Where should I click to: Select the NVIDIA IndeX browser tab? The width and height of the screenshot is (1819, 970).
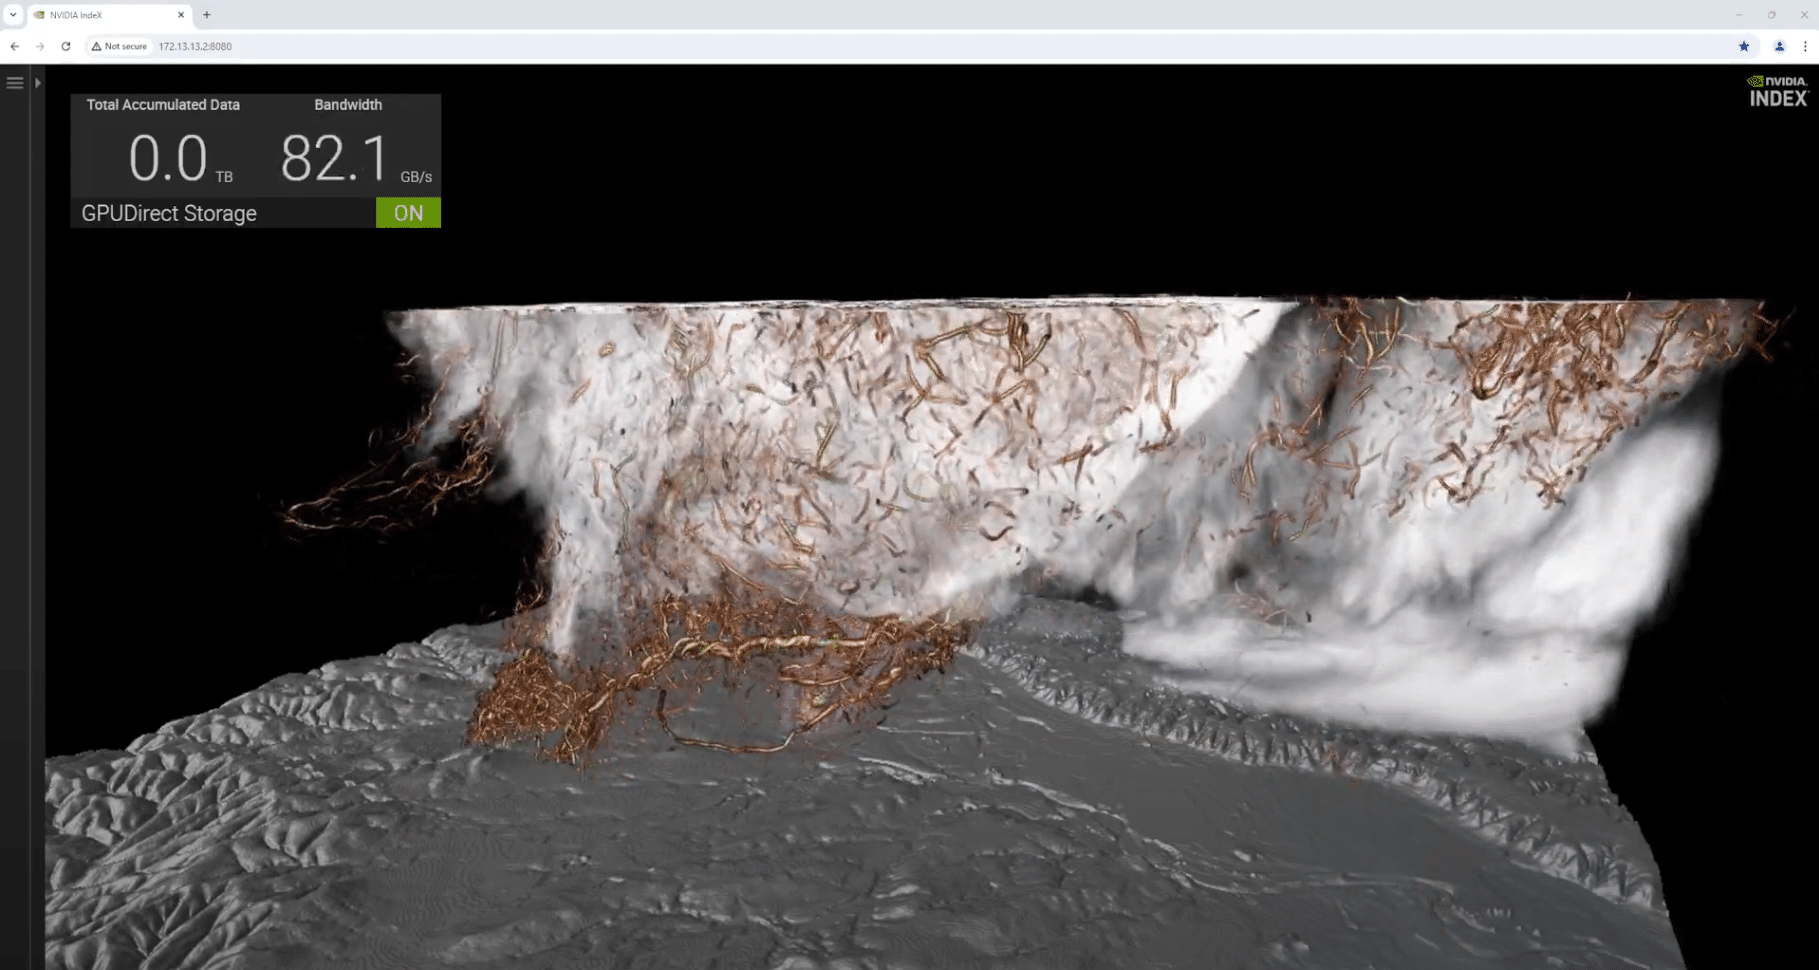[x=100, y=15]
